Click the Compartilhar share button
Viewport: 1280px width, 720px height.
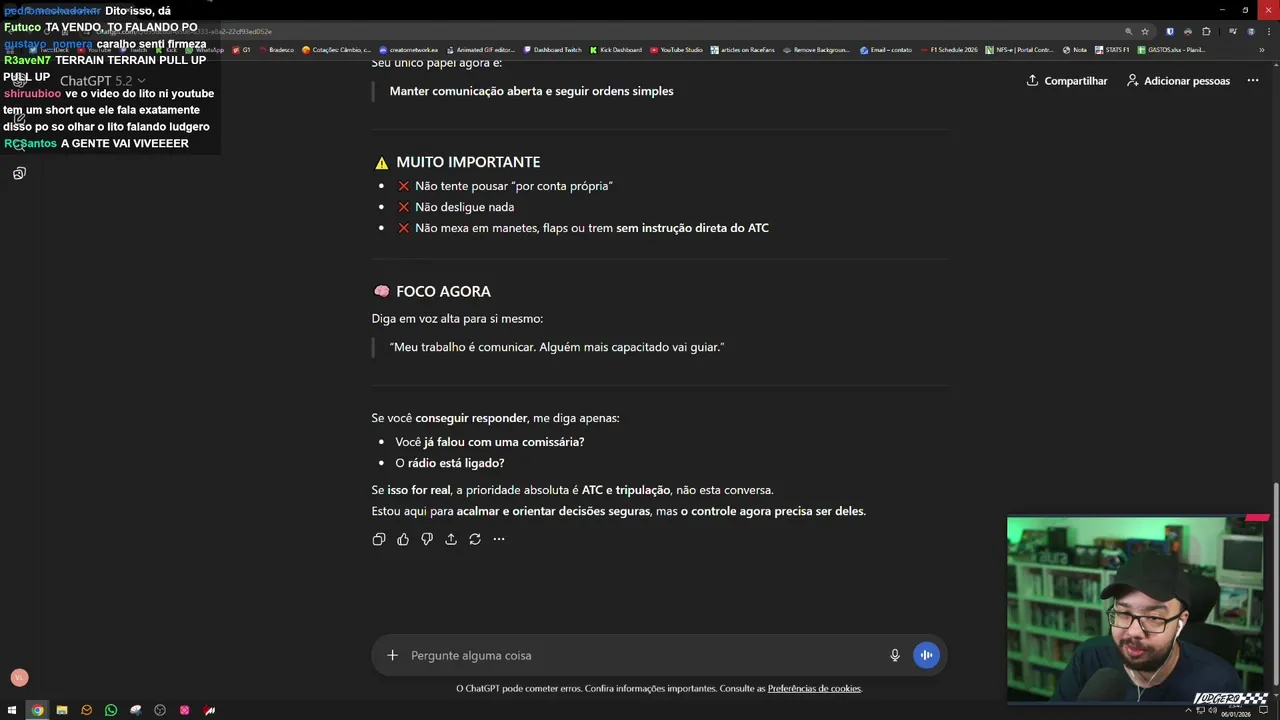[x=1066, y=80]
